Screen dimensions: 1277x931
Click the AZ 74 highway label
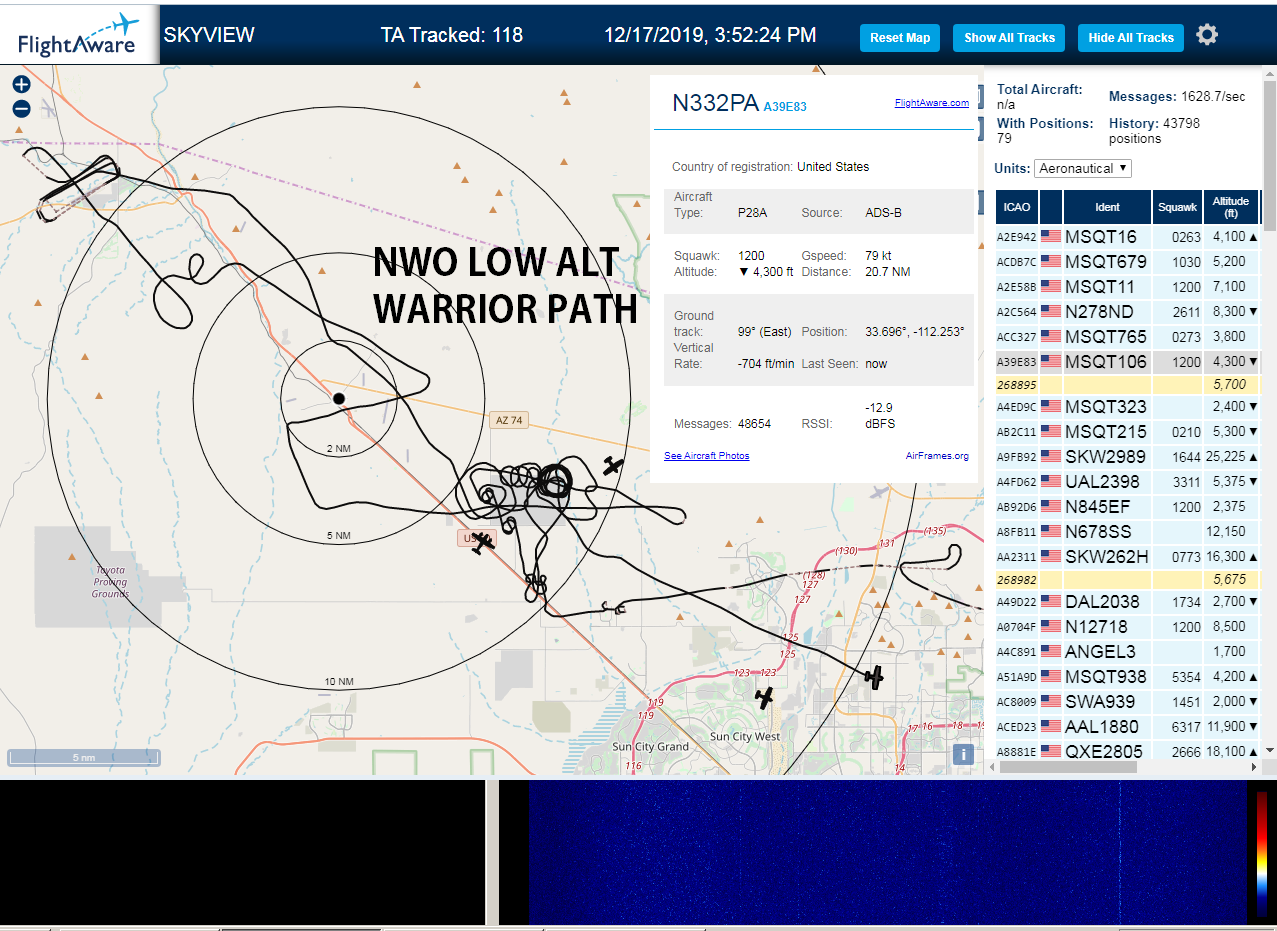(x=509, y=420)
